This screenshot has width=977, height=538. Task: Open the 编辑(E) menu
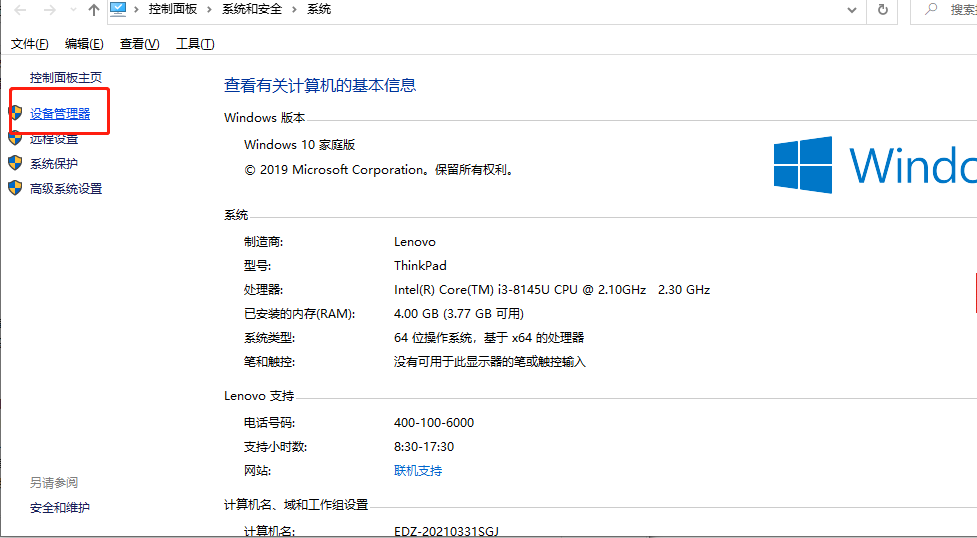point(84,44)
